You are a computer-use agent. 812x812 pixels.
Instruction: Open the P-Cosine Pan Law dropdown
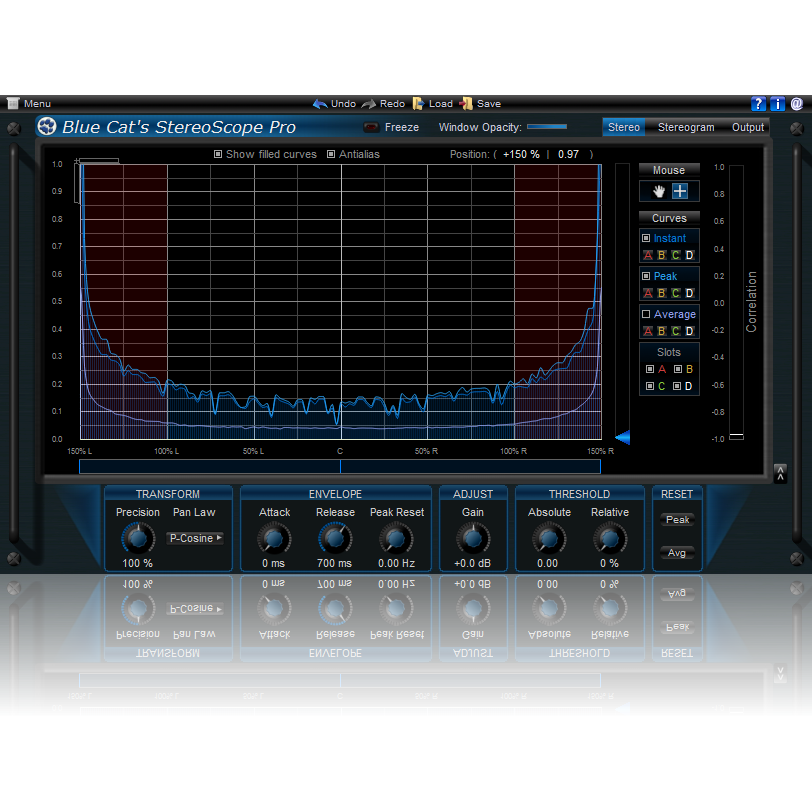click(194, 538)
